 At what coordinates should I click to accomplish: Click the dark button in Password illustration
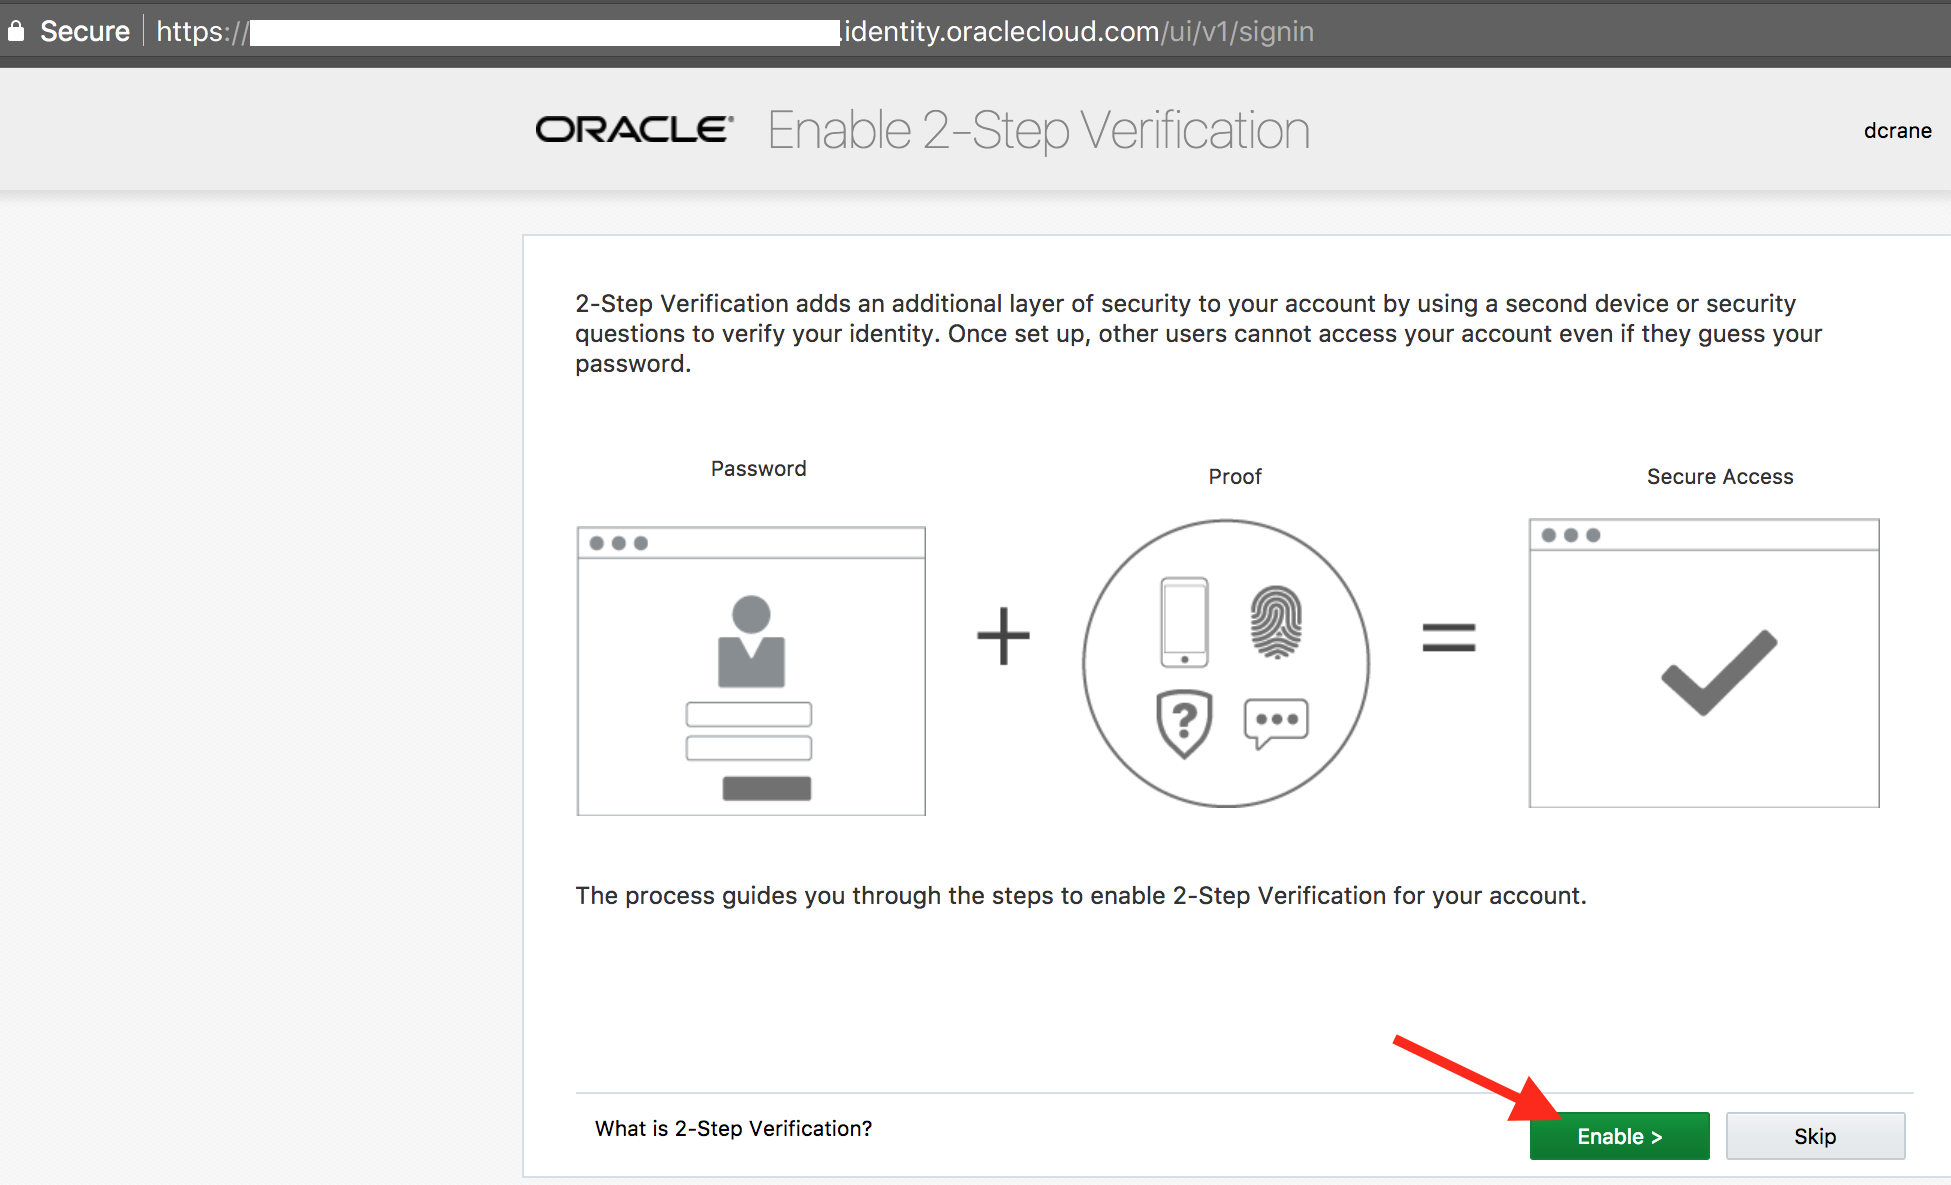pyautogui.click(x=767, y=788)
